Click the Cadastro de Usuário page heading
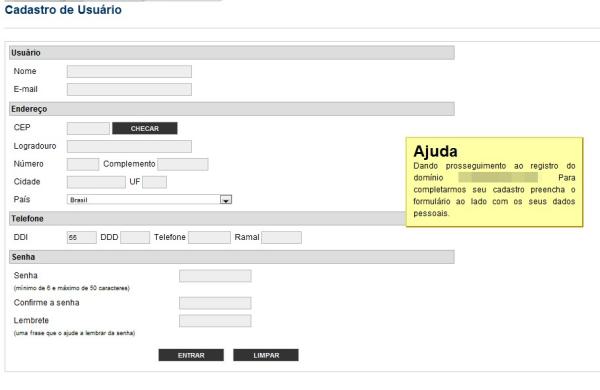 point(63,10)
